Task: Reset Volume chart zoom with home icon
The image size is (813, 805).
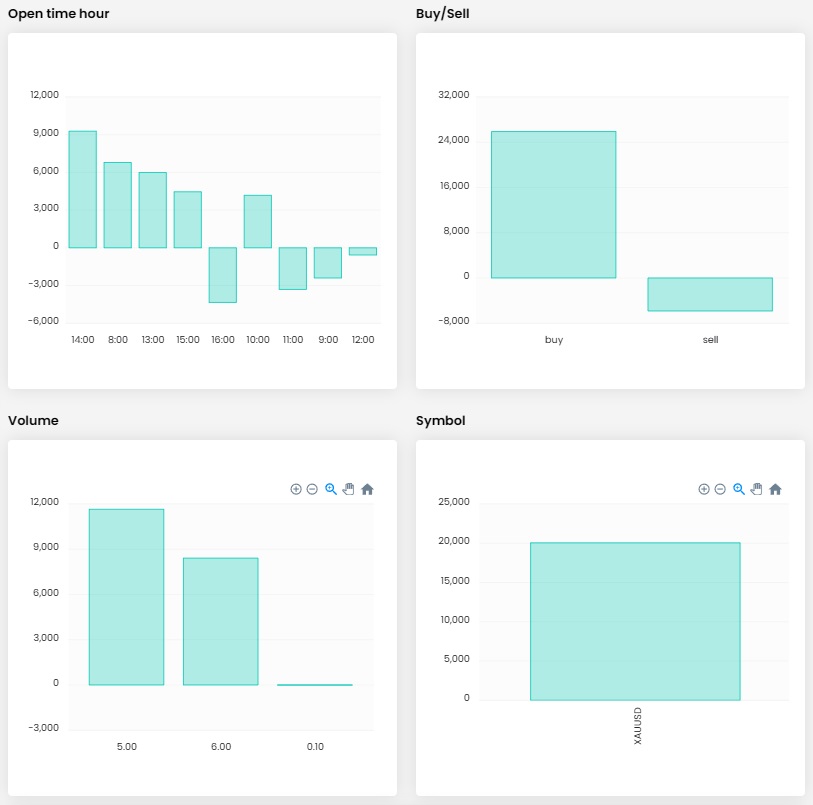Action: tap(367, 489)
